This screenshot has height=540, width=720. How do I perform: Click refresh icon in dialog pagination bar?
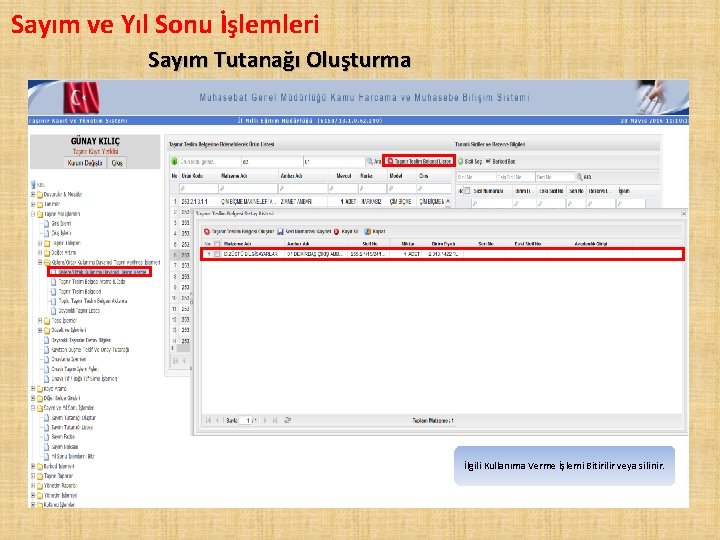(287, 420)
